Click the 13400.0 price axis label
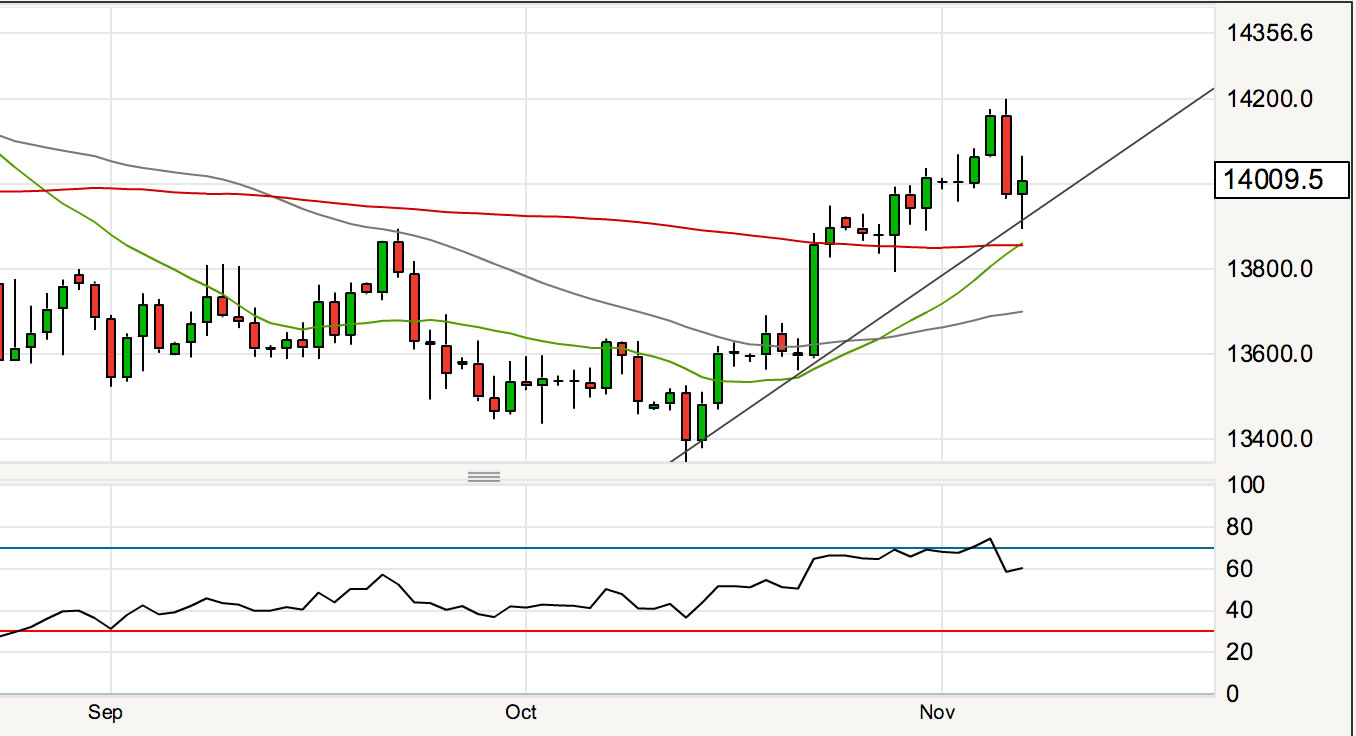Screen dimensions: 1356x736 [1270, 439]
